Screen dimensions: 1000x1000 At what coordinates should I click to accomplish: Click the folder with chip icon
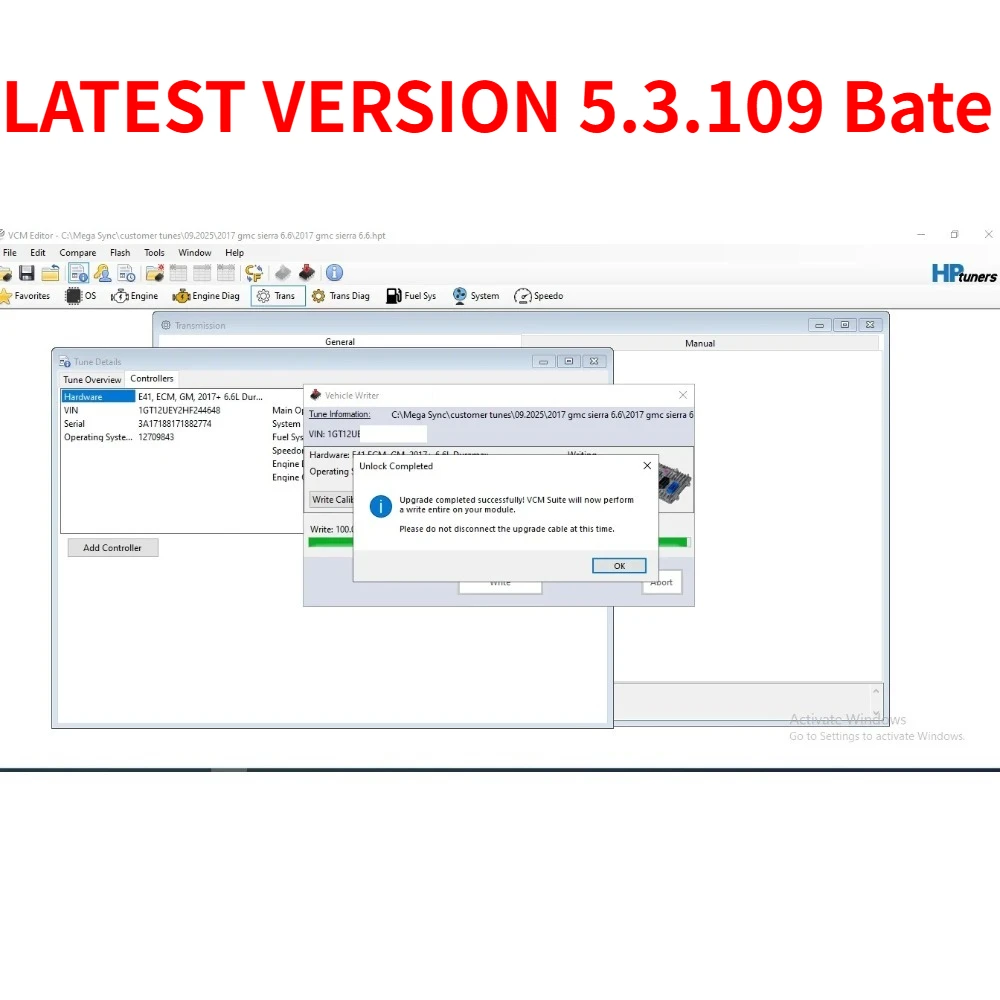click(154, 274)
